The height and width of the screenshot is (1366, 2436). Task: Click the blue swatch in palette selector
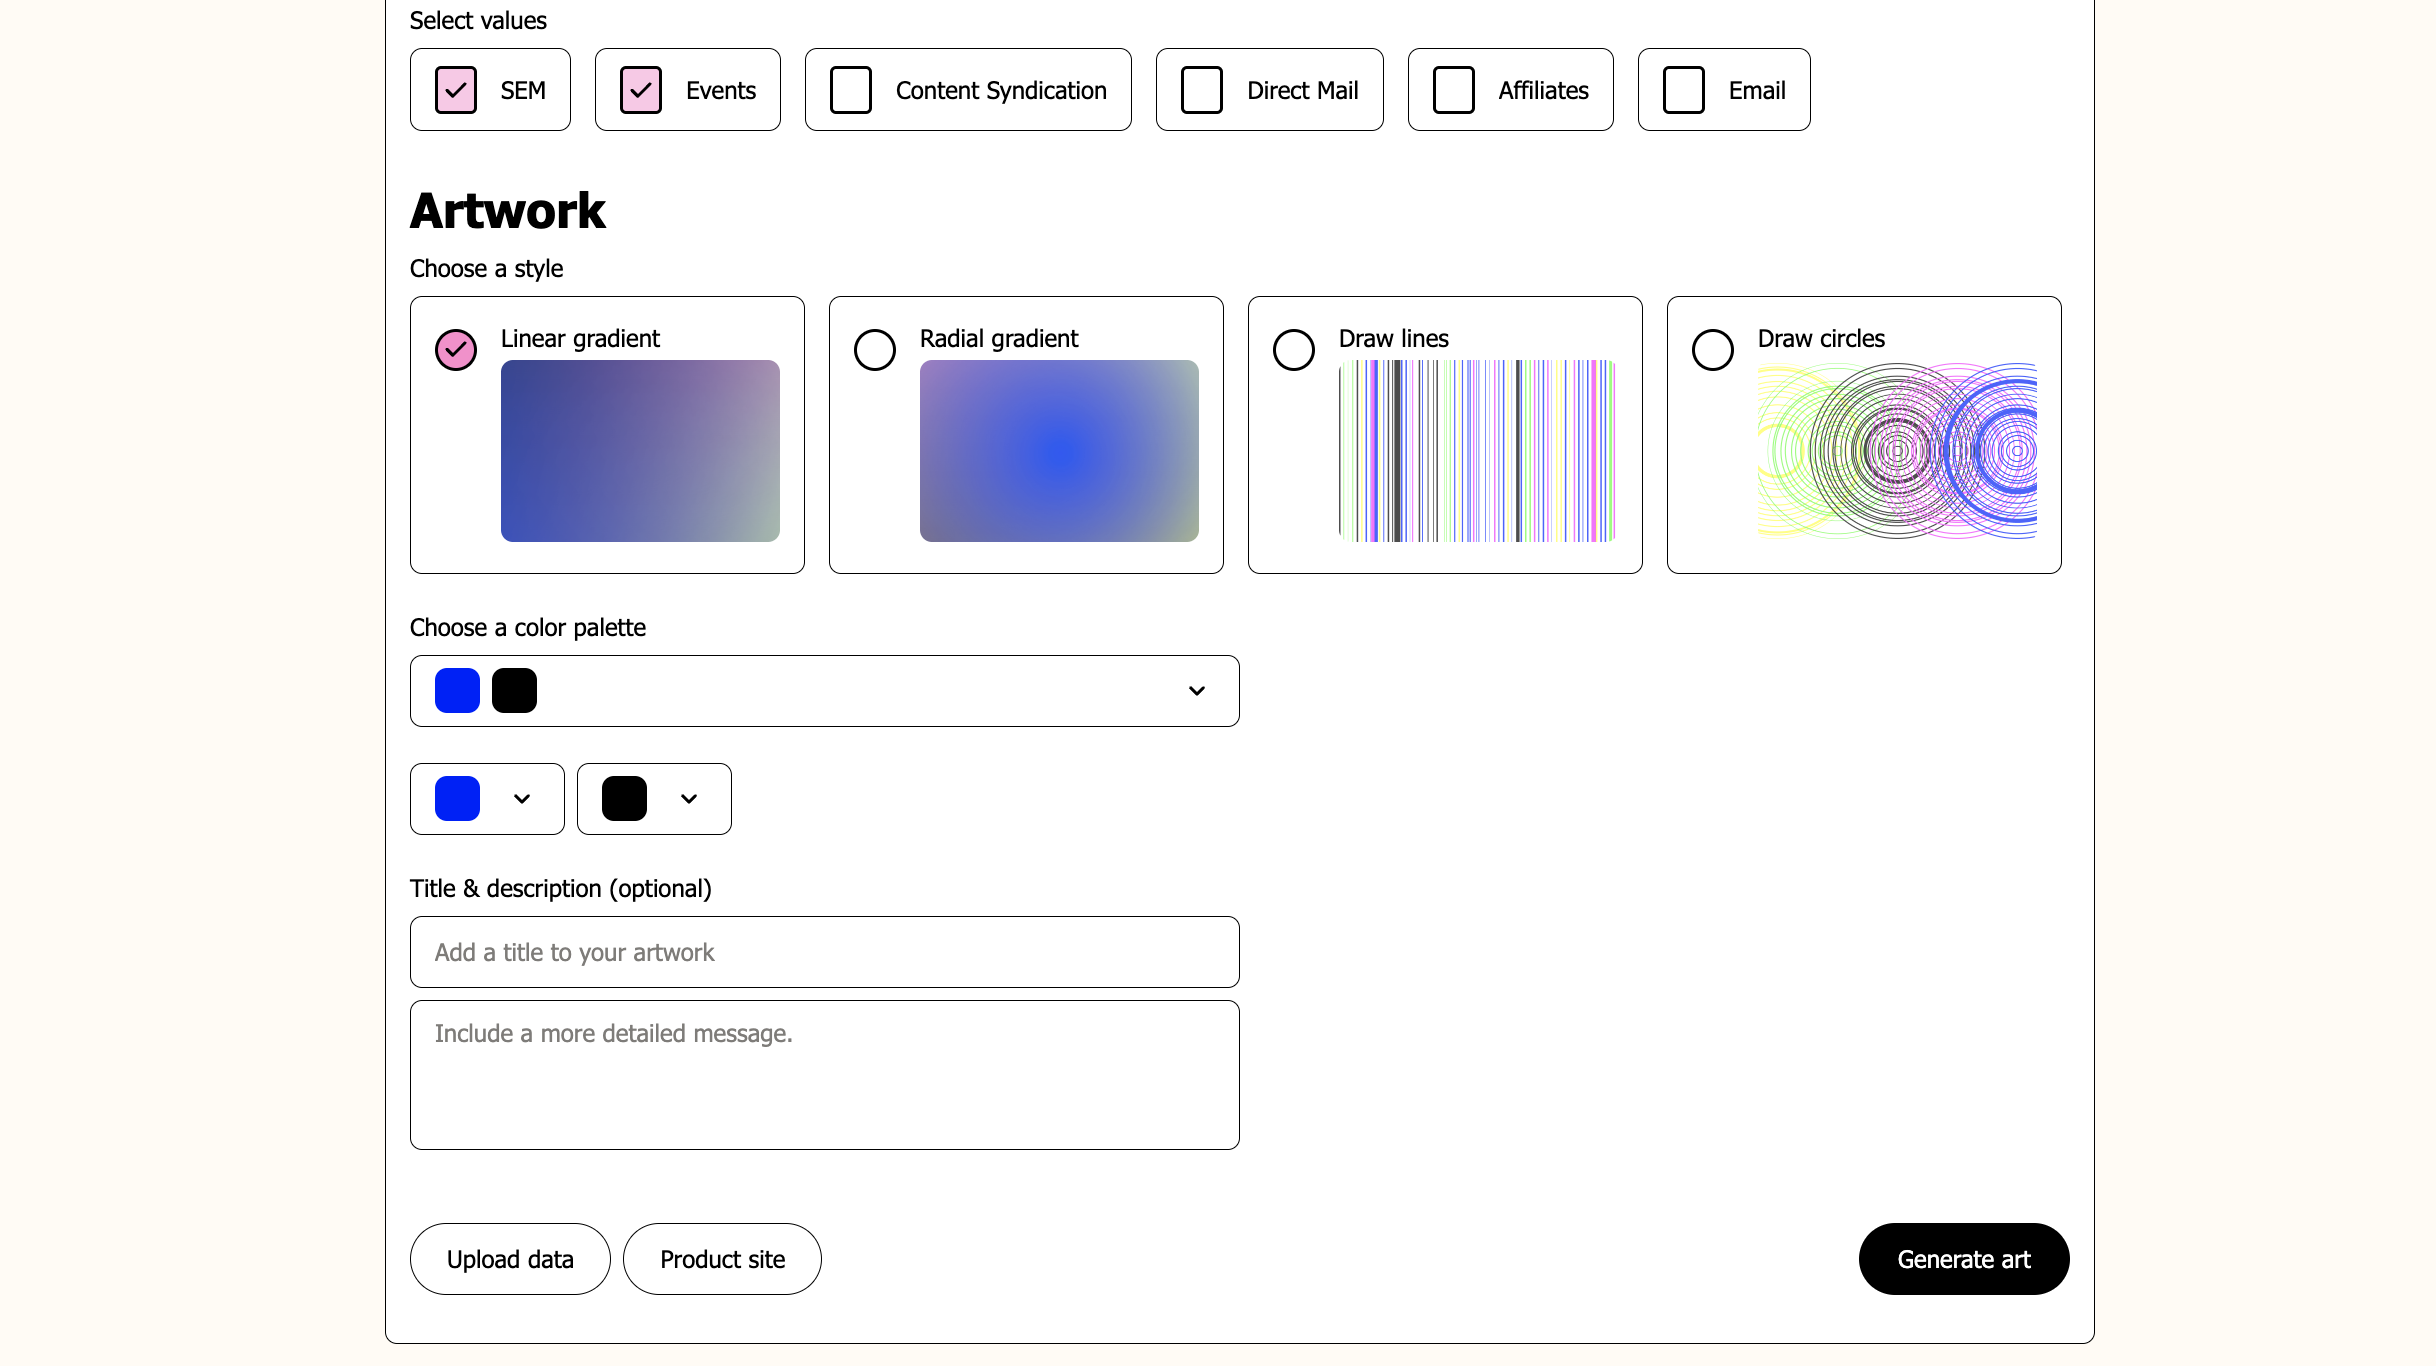coord(458,691)
